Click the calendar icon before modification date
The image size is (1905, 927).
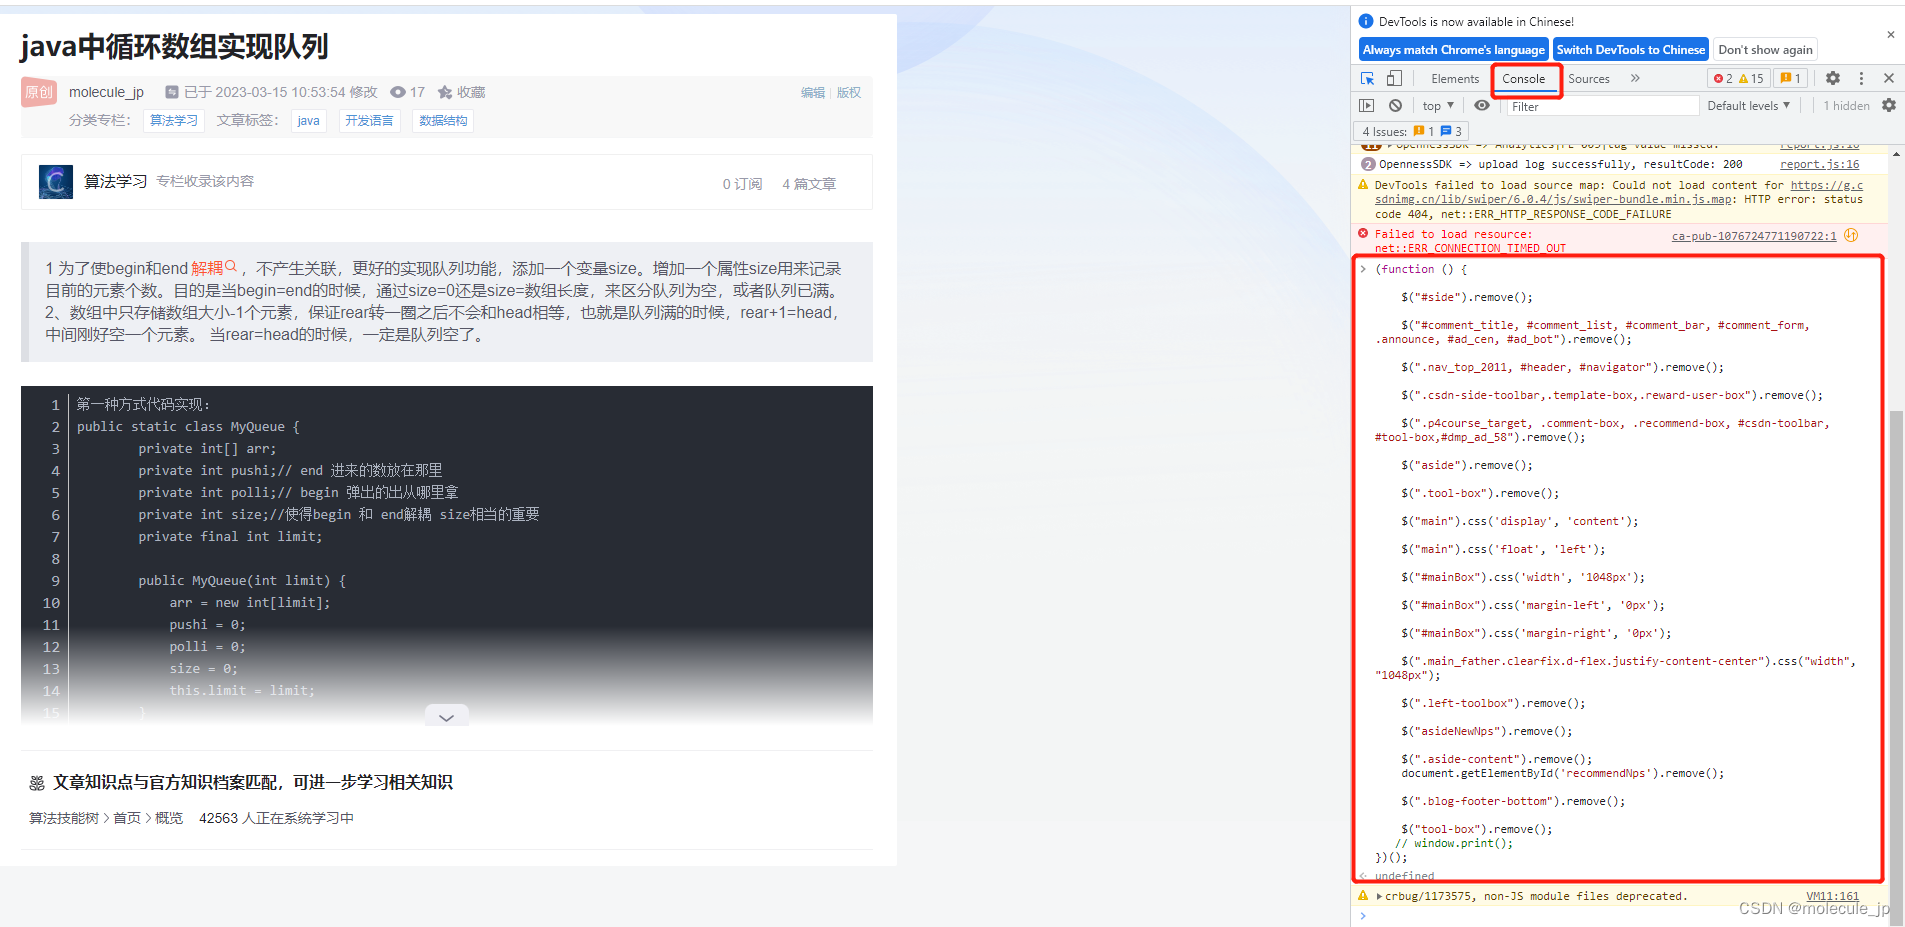click(x=172, y=92)
